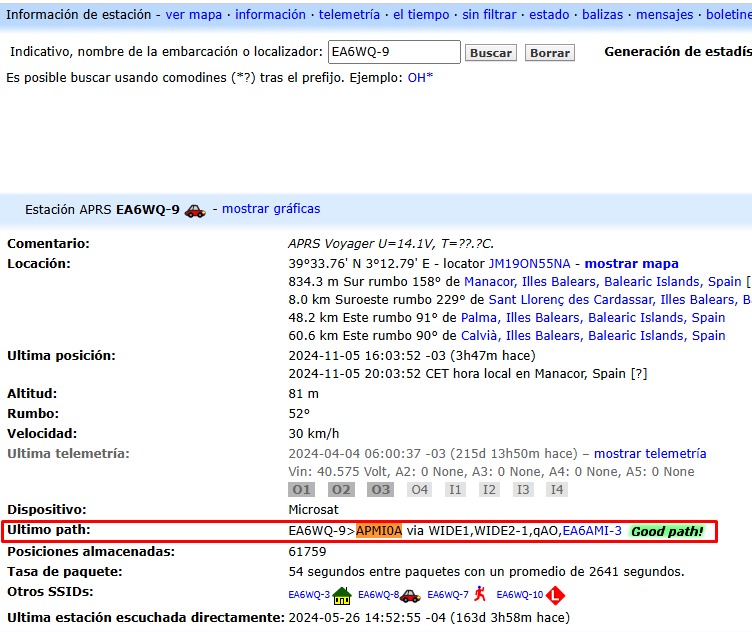Open the EA6AMI-3 igate link
The image size is (752, 632).
tap(592, 531)
